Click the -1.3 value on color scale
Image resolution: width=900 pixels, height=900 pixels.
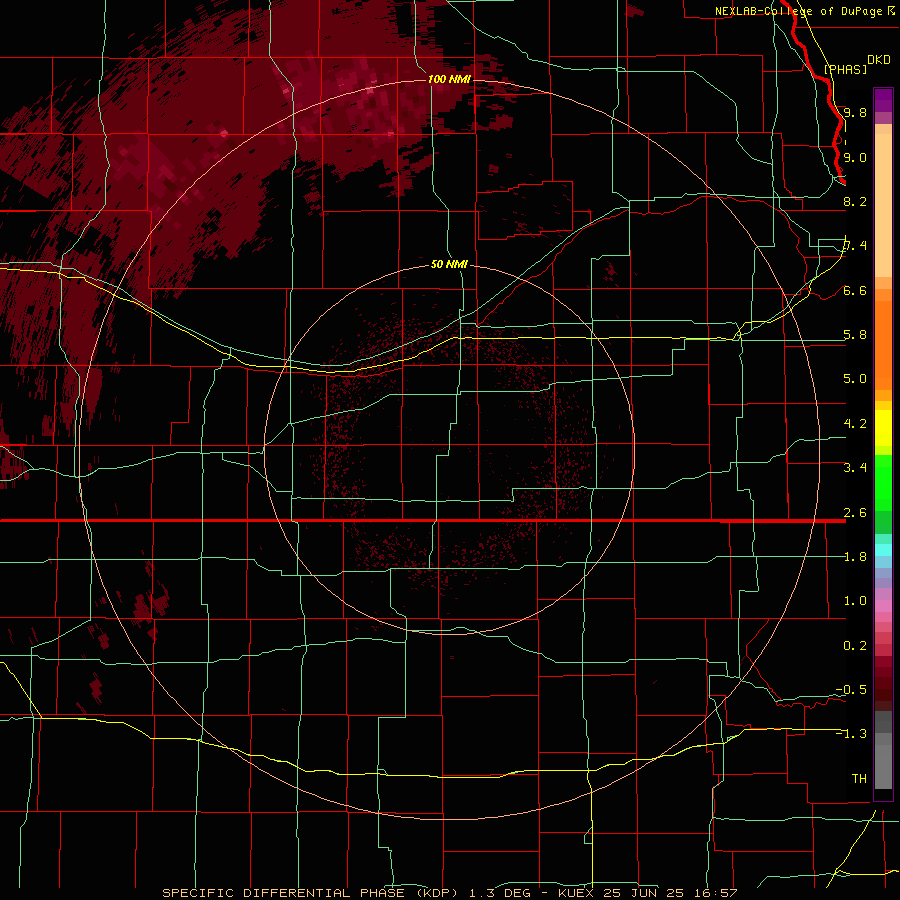tap(851, 734)
